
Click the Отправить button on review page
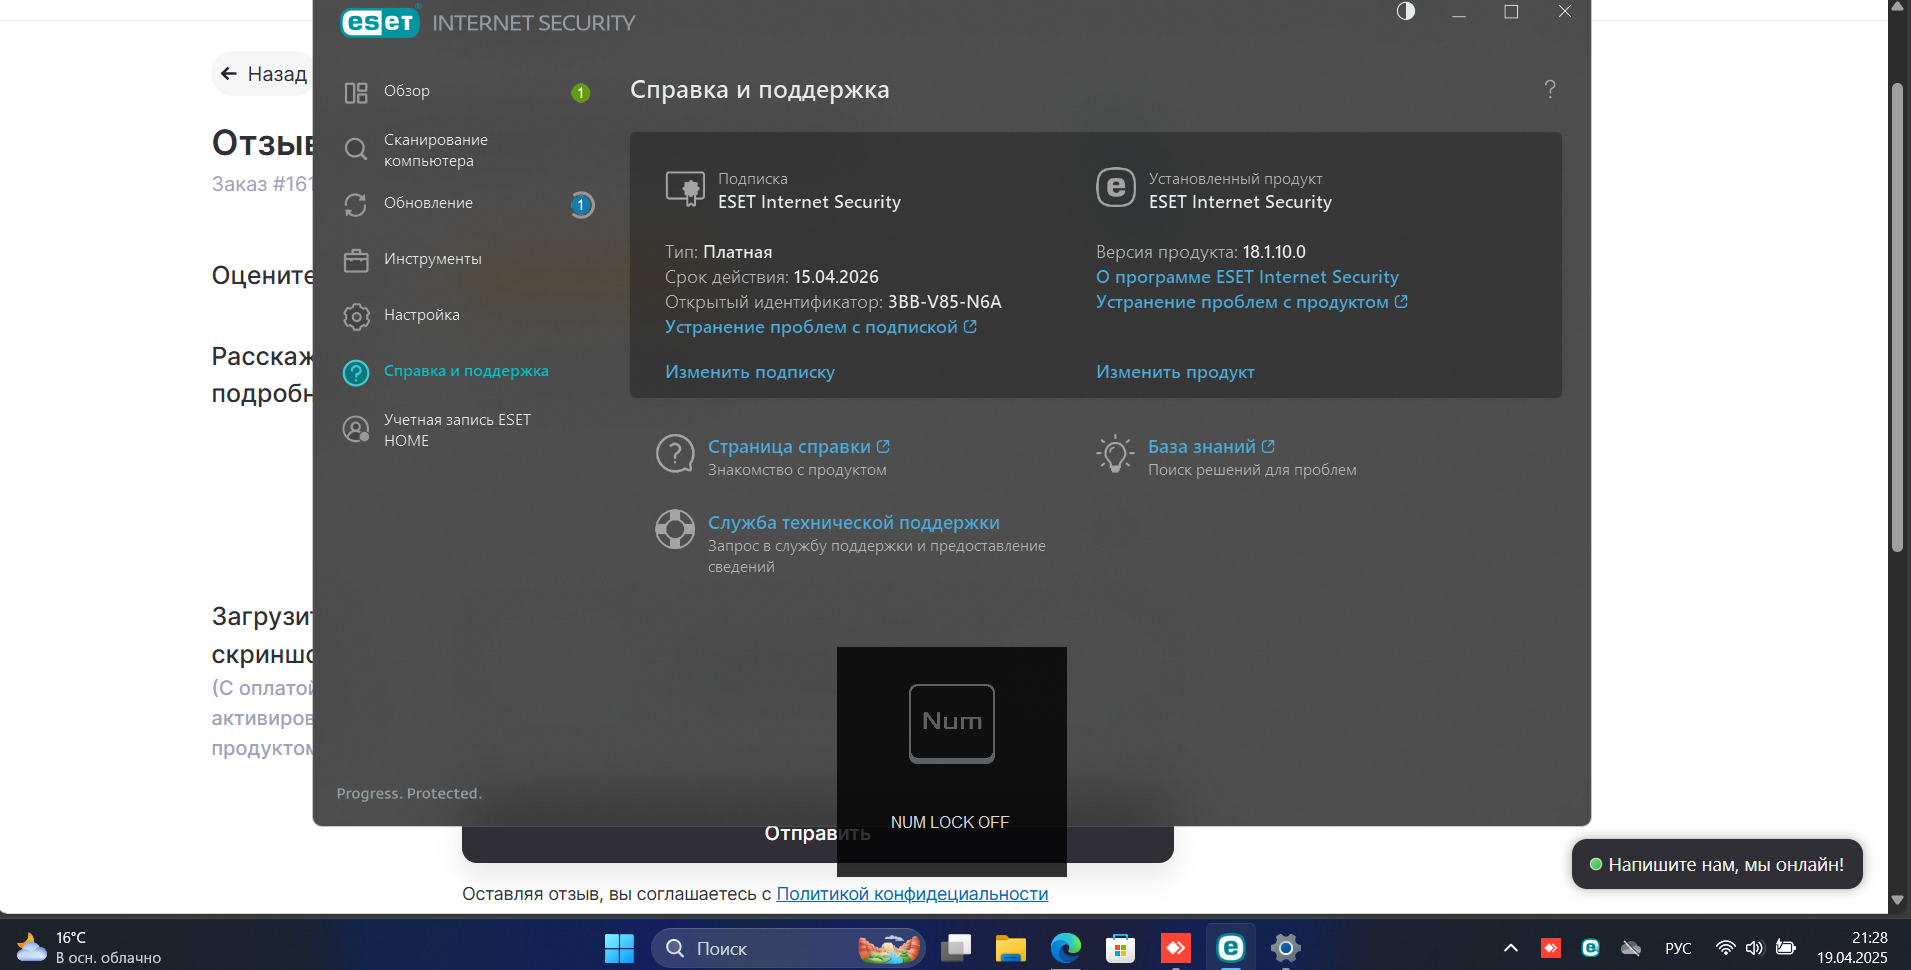(817, 843)
